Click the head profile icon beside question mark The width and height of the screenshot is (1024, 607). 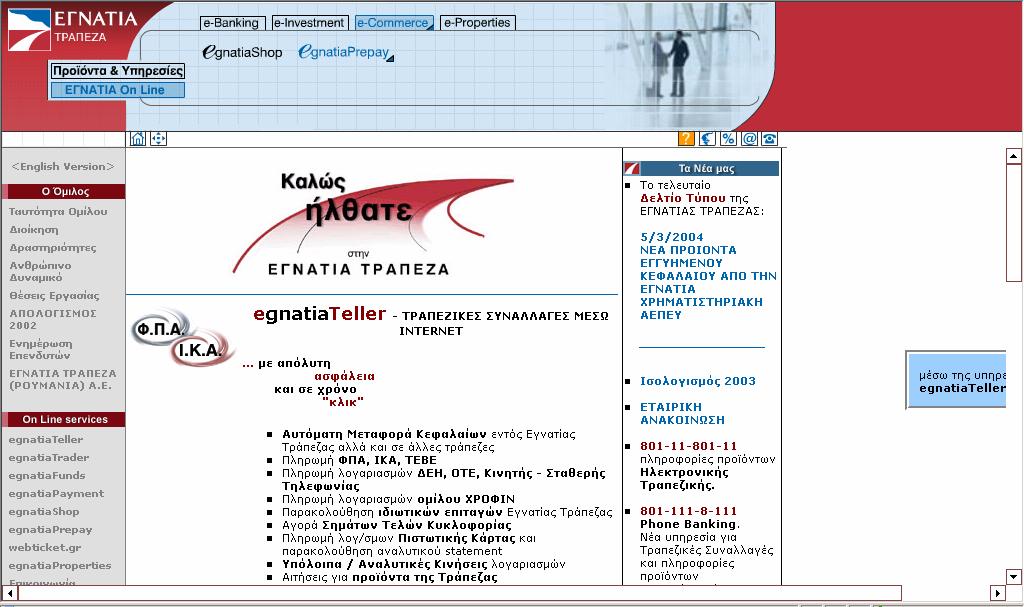[x=707, y=139]
